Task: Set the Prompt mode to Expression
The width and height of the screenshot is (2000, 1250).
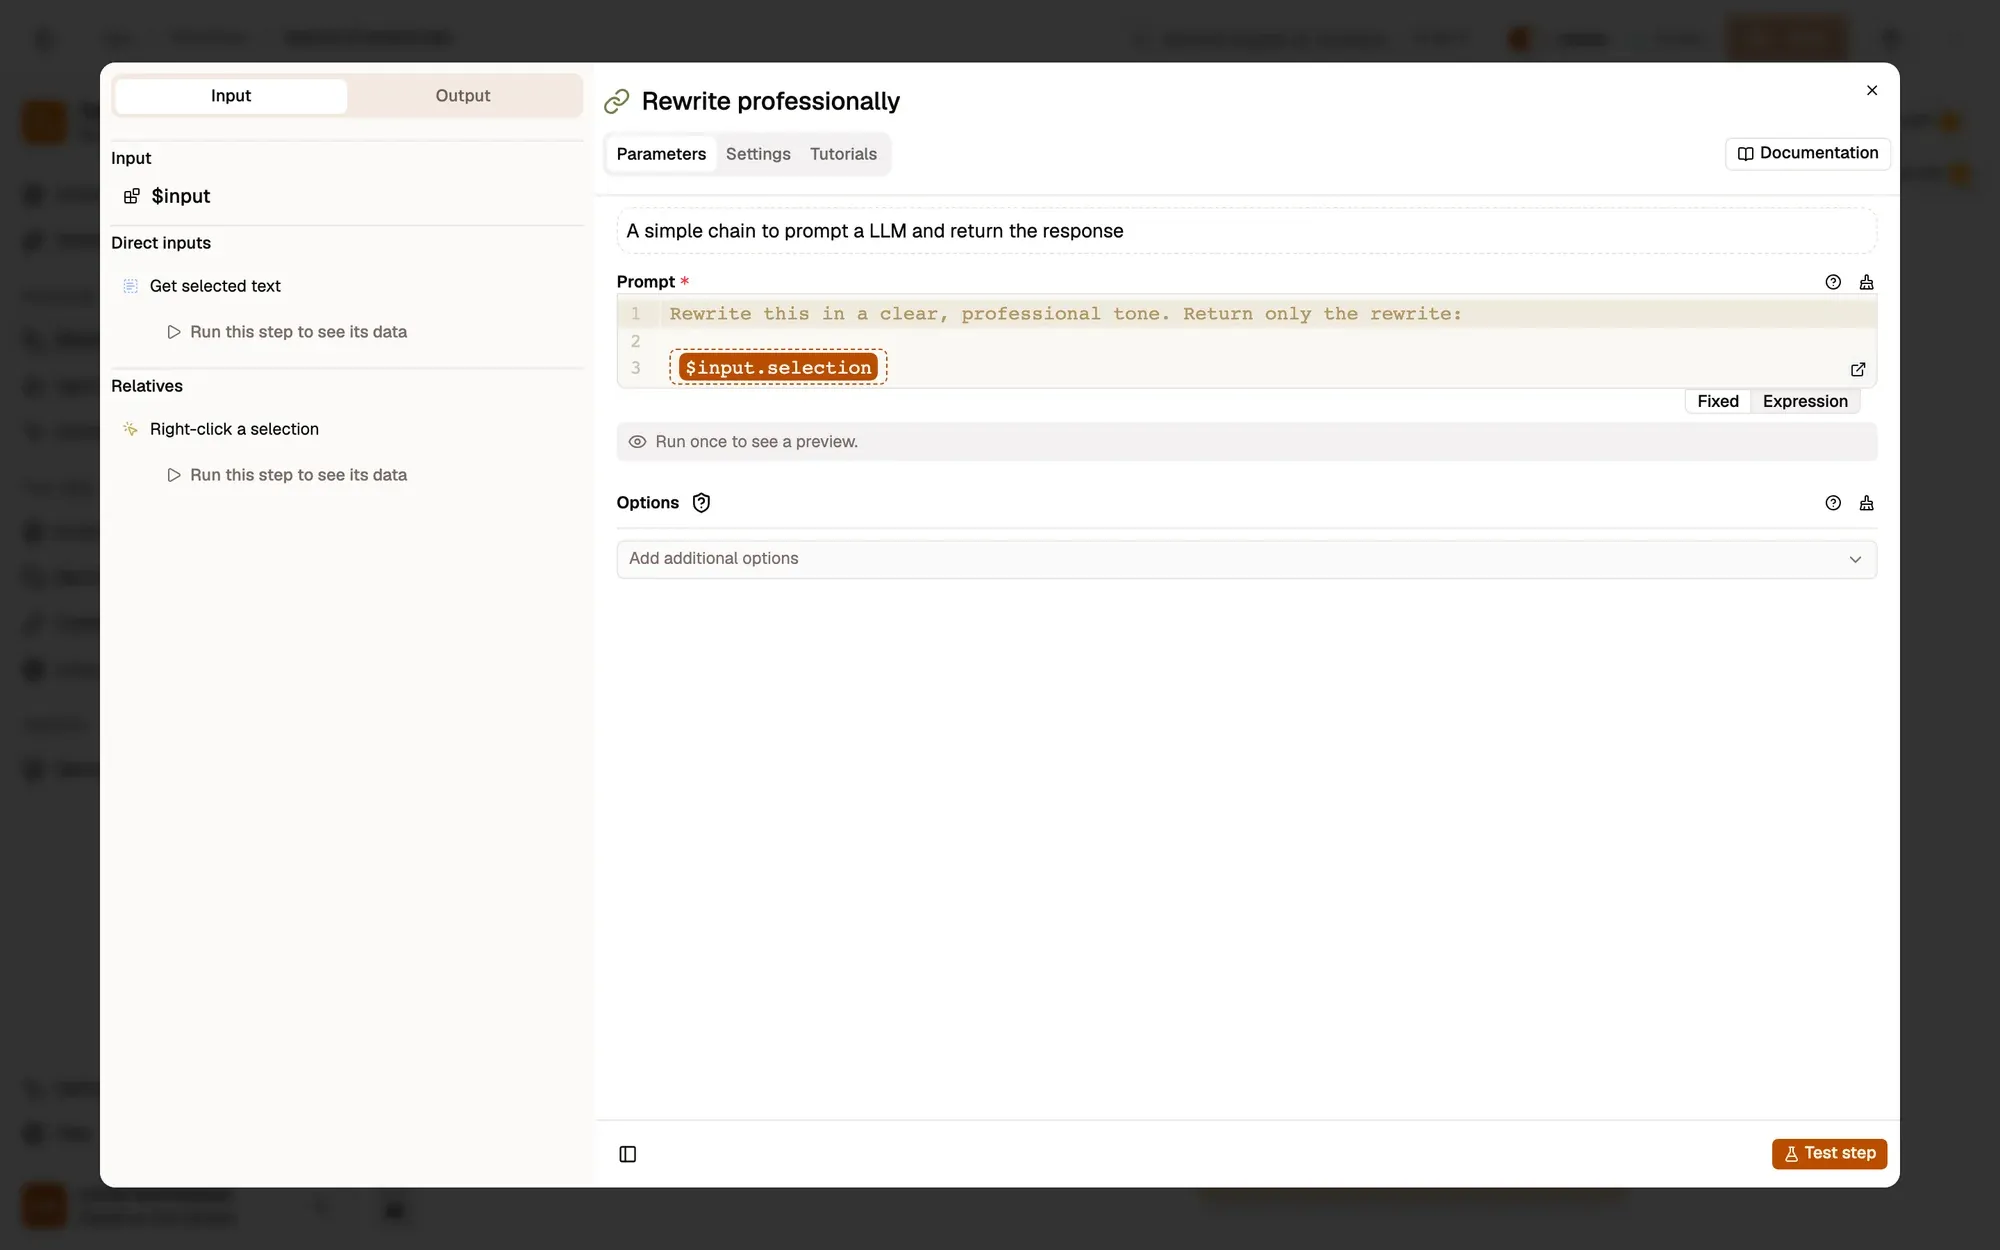Action: click(1805, 401)
